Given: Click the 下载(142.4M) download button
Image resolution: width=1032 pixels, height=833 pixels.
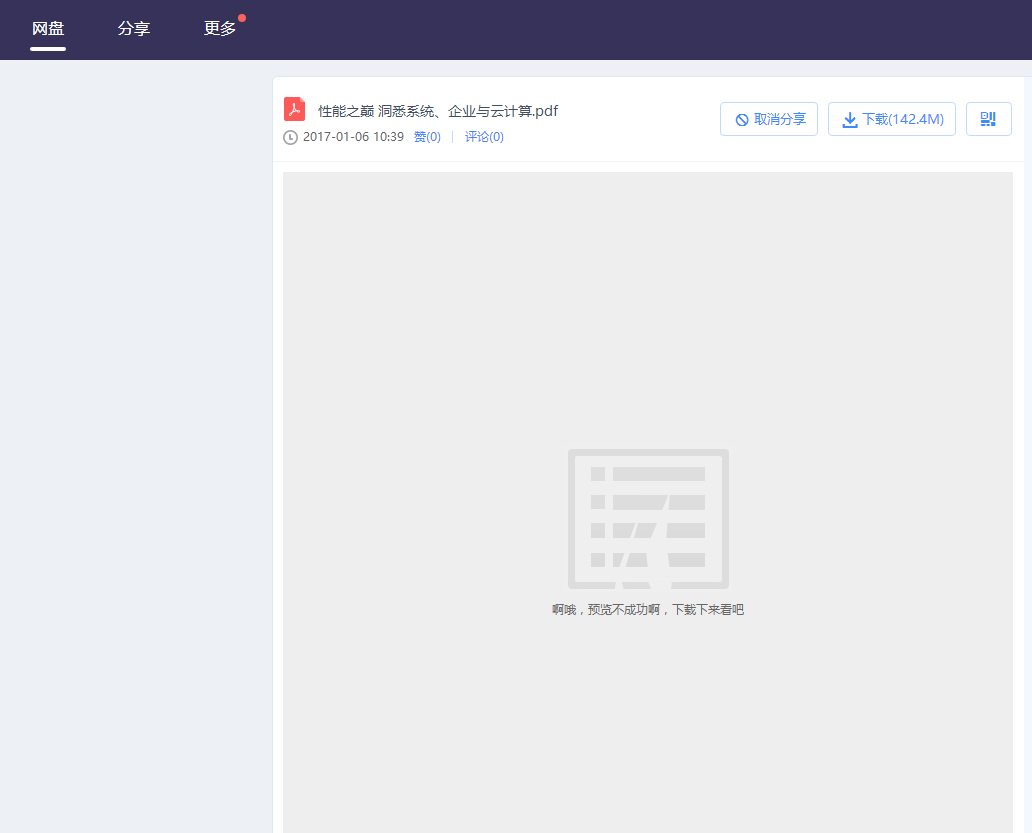Looking at the screenshot, I should 892,118.
